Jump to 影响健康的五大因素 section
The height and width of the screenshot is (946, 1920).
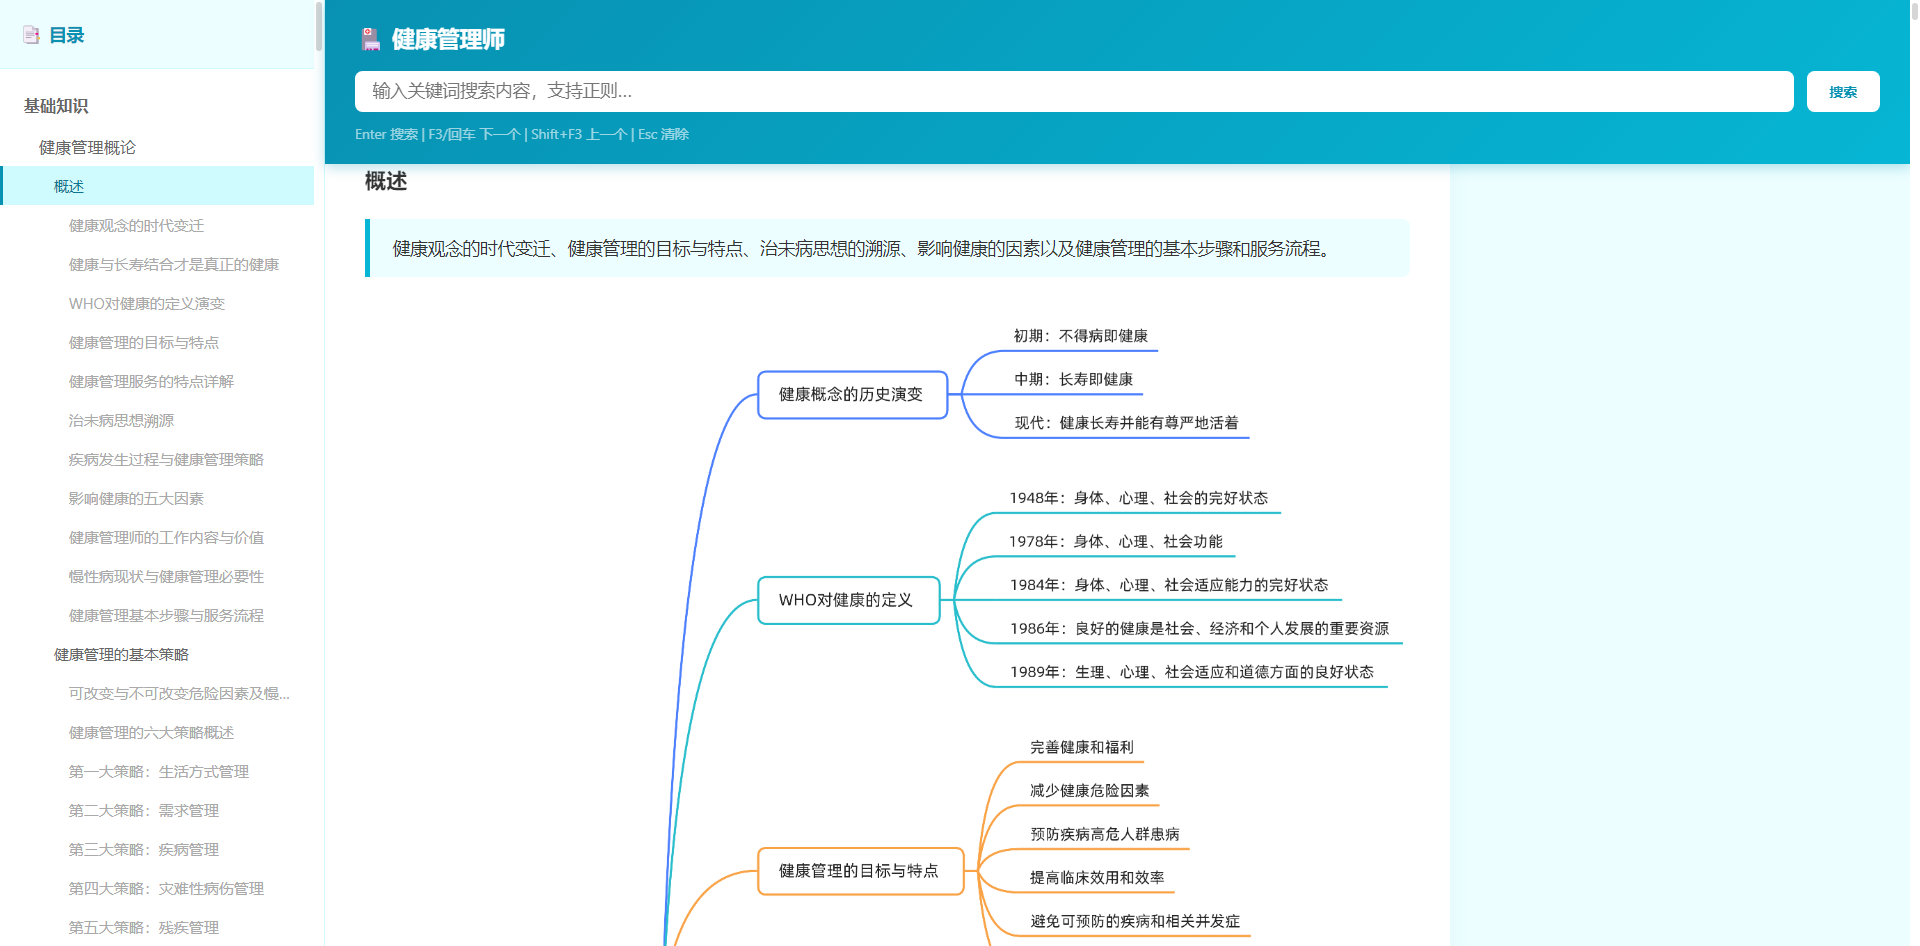(x=136, y=499)
